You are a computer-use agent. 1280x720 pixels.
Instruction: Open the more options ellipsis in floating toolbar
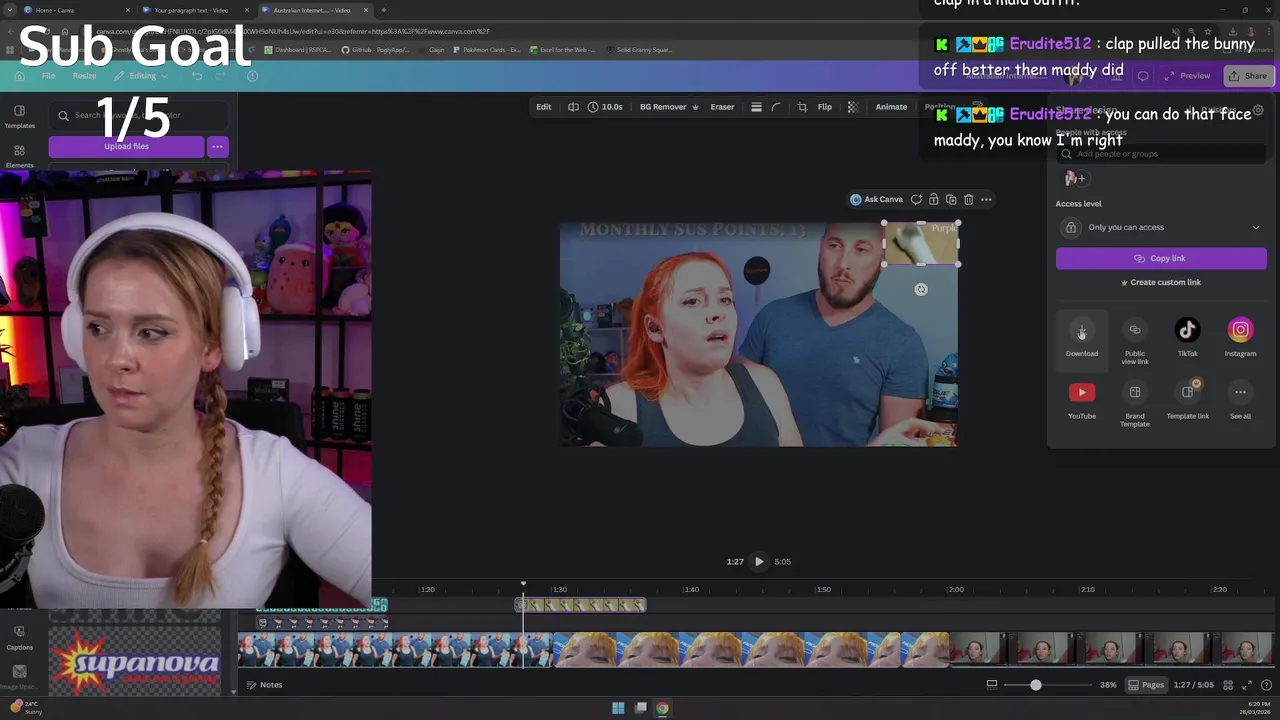[986, 199]
